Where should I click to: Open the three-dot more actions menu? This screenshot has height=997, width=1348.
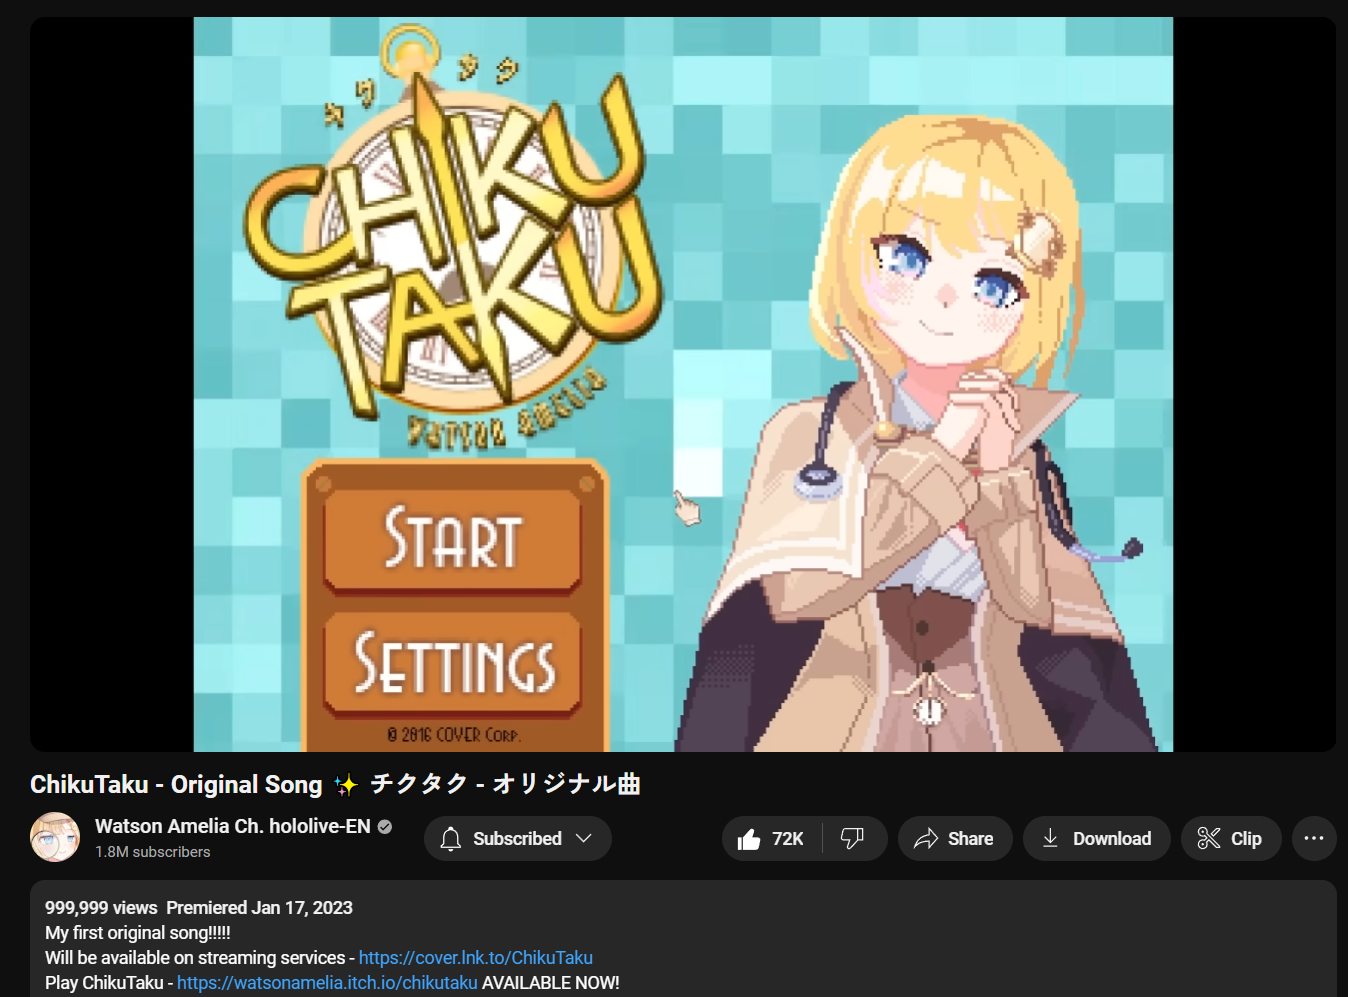pos(1314,839)
